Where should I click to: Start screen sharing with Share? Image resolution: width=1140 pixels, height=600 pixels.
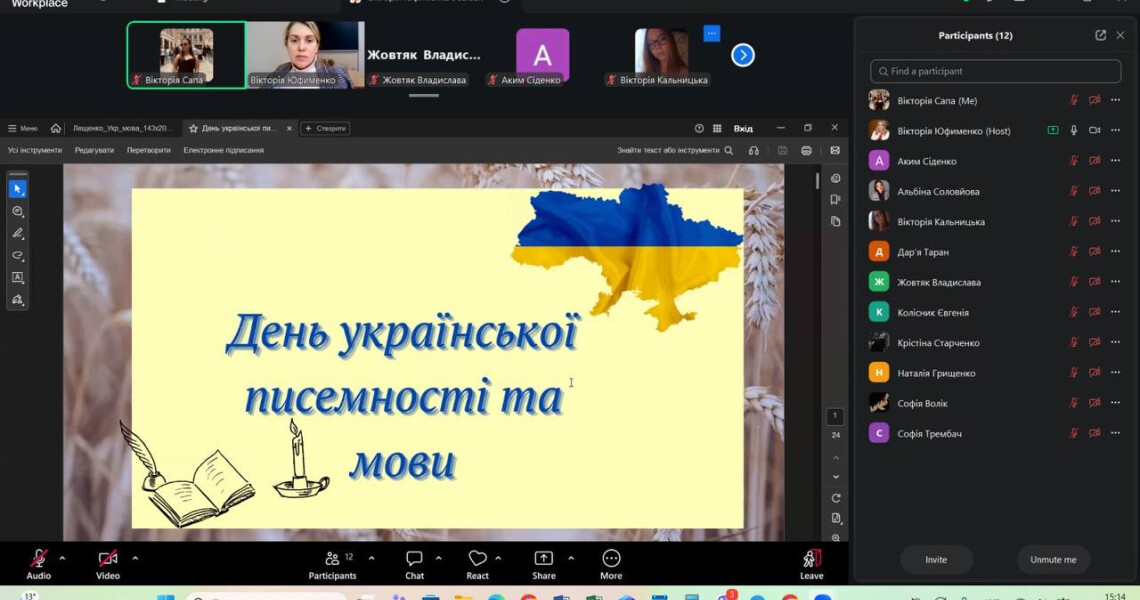pyautogui.click(x=544, y=564)
